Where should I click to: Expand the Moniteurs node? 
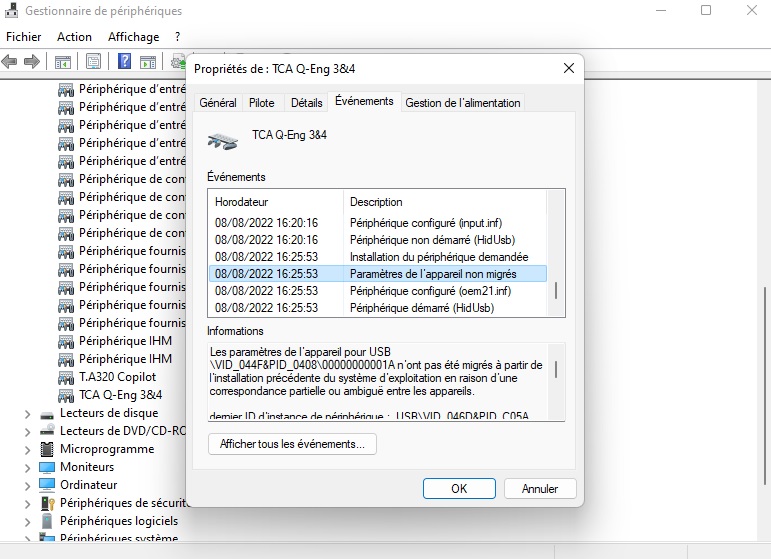[28, 468]
